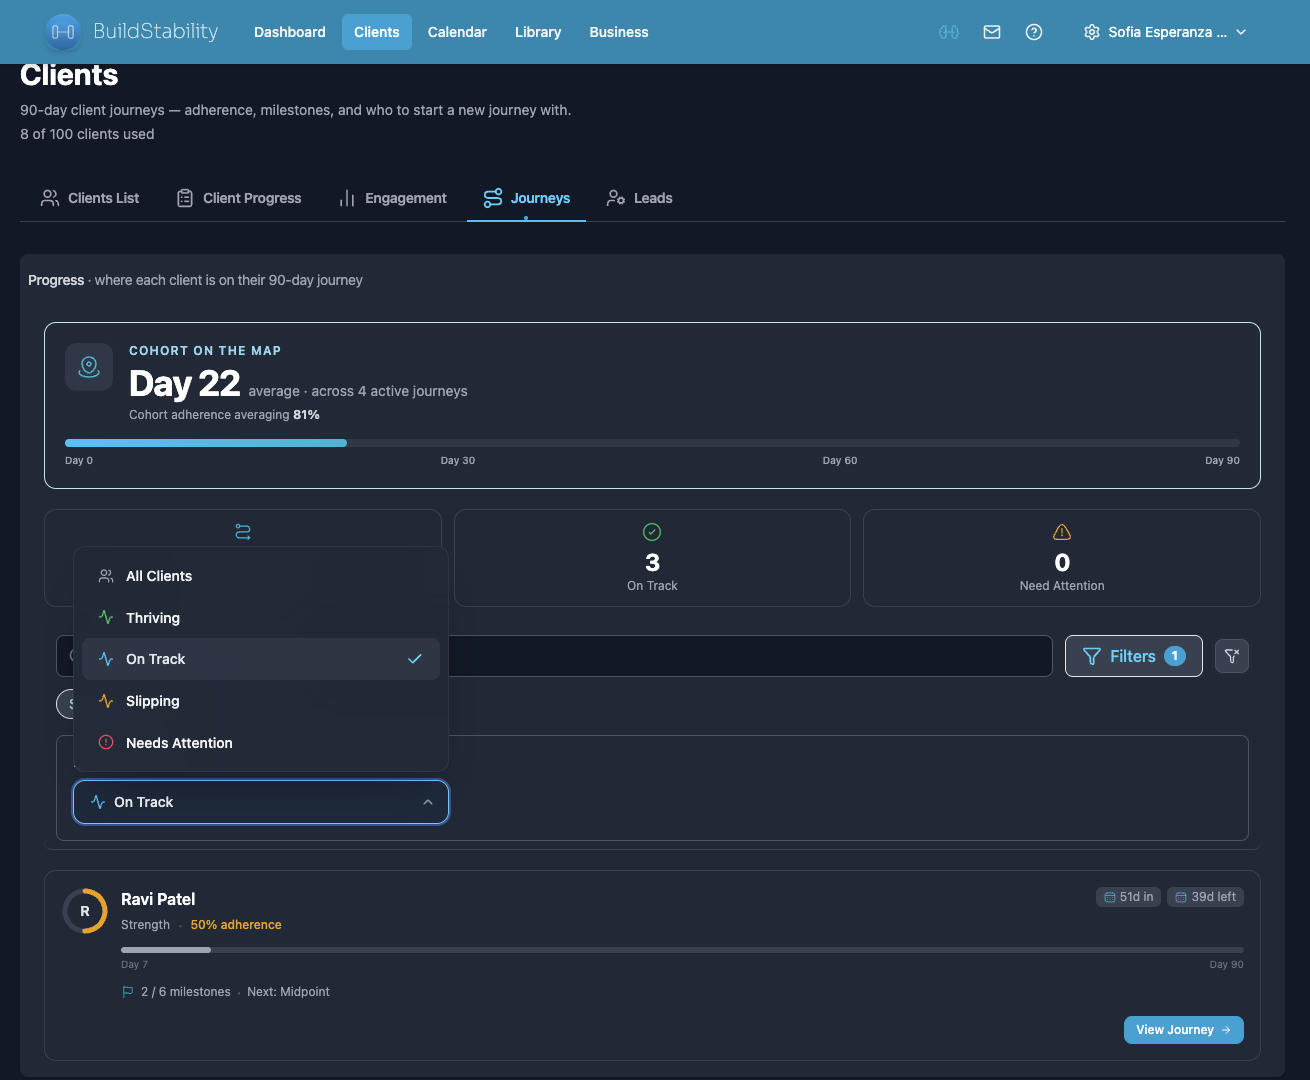Viewport: 1310px width, 1080px height.
Task: Choose the Slipping filter option
Action: click(x=152, y=701)
